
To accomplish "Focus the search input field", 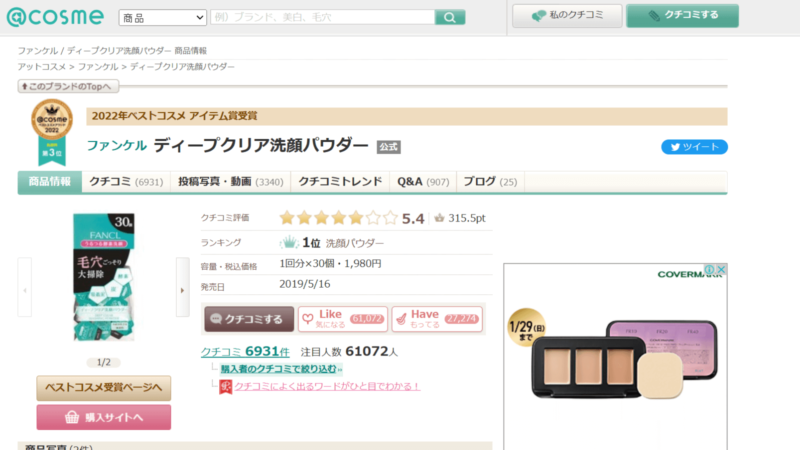I will point(322,17).
